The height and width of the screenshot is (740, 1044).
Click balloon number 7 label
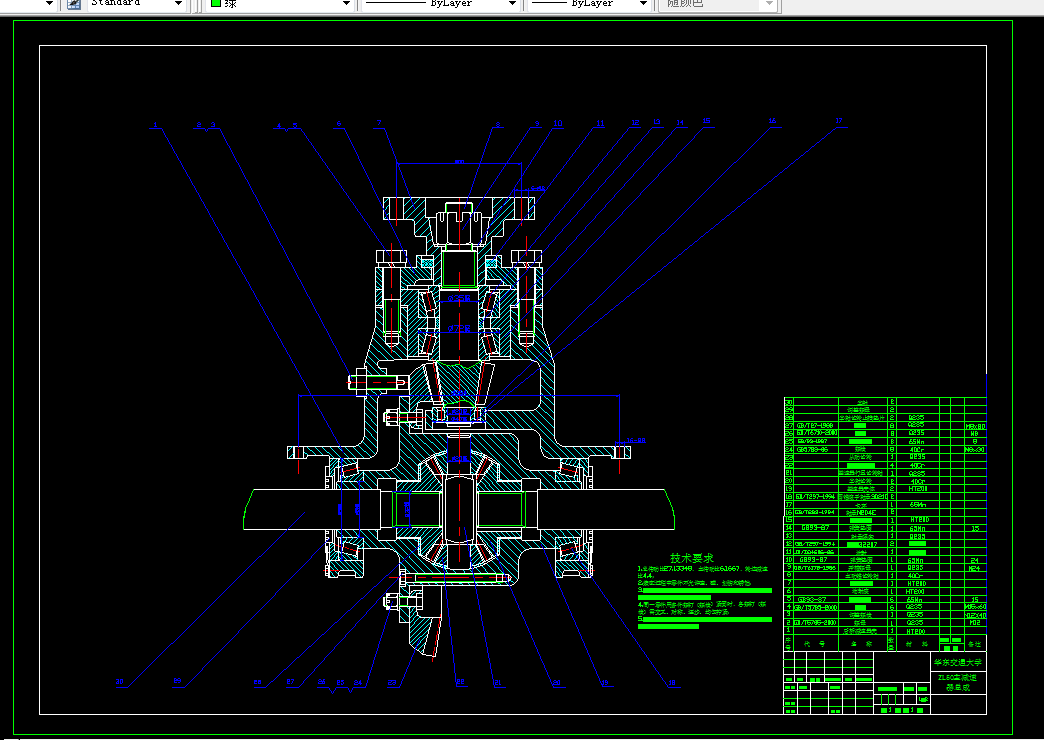click(x=379, y=123)
